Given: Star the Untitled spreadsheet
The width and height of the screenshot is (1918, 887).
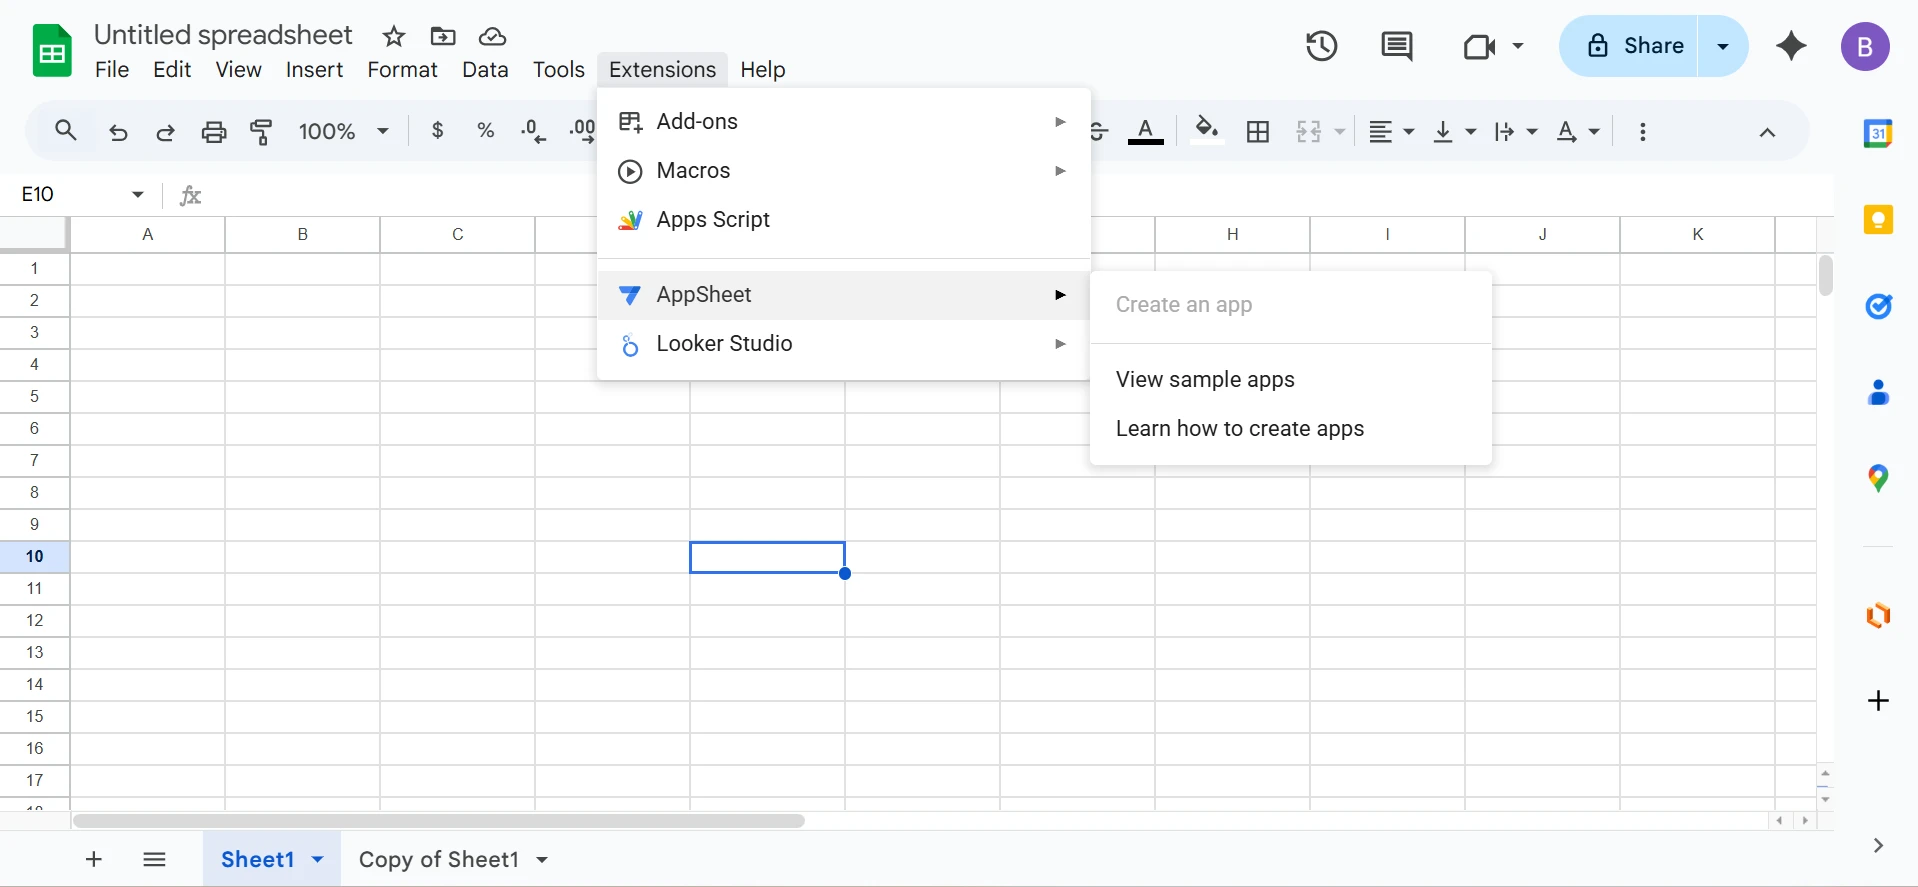Looking at the screenshot, I should coord(394,37).
